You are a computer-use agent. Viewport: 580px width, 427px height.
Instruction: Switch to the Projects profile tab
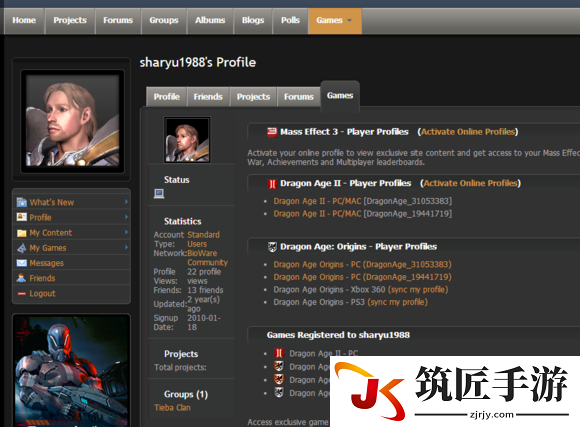tap(253, 97)
